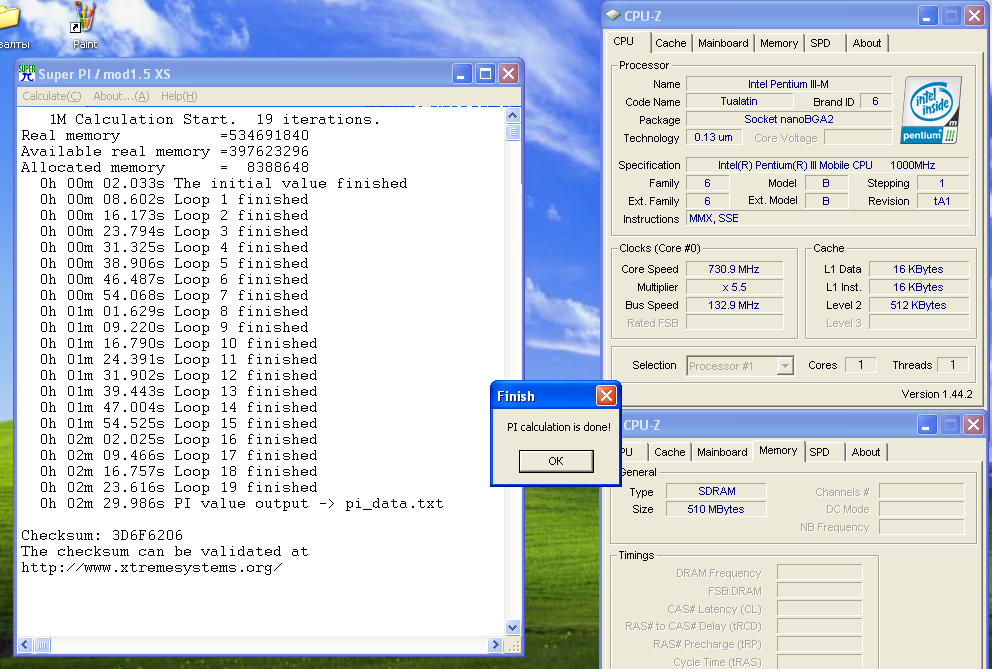
Task: Click the Super PI horizontal scrollbar thumb
Action: (42, 645)
